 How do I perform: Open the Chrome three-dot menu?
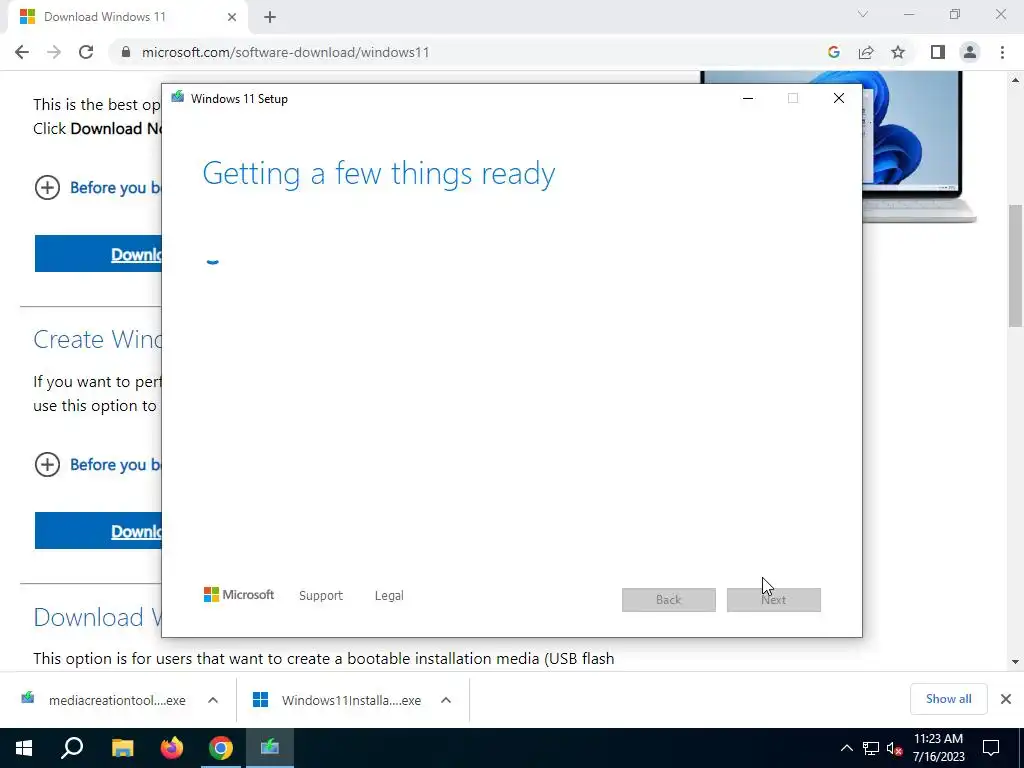click(1002, 52)
